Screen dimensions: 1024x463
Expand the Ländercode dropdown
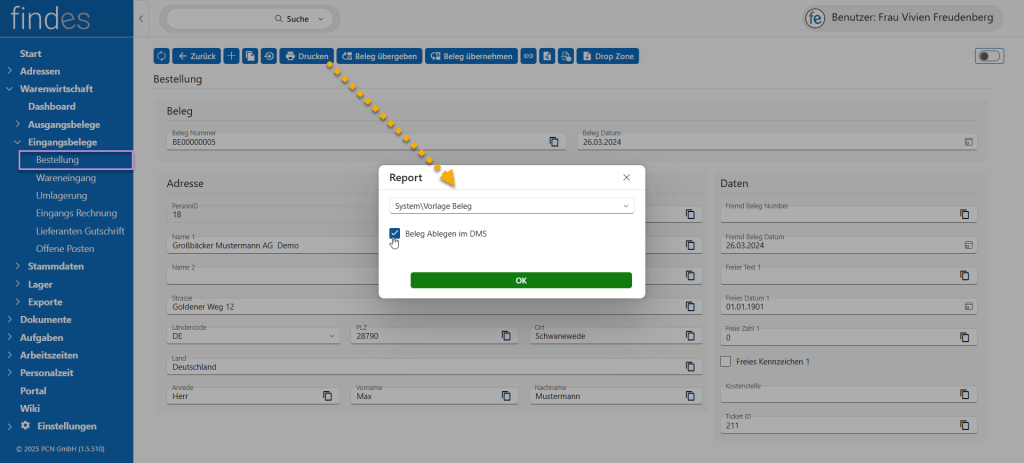(332, 335)
